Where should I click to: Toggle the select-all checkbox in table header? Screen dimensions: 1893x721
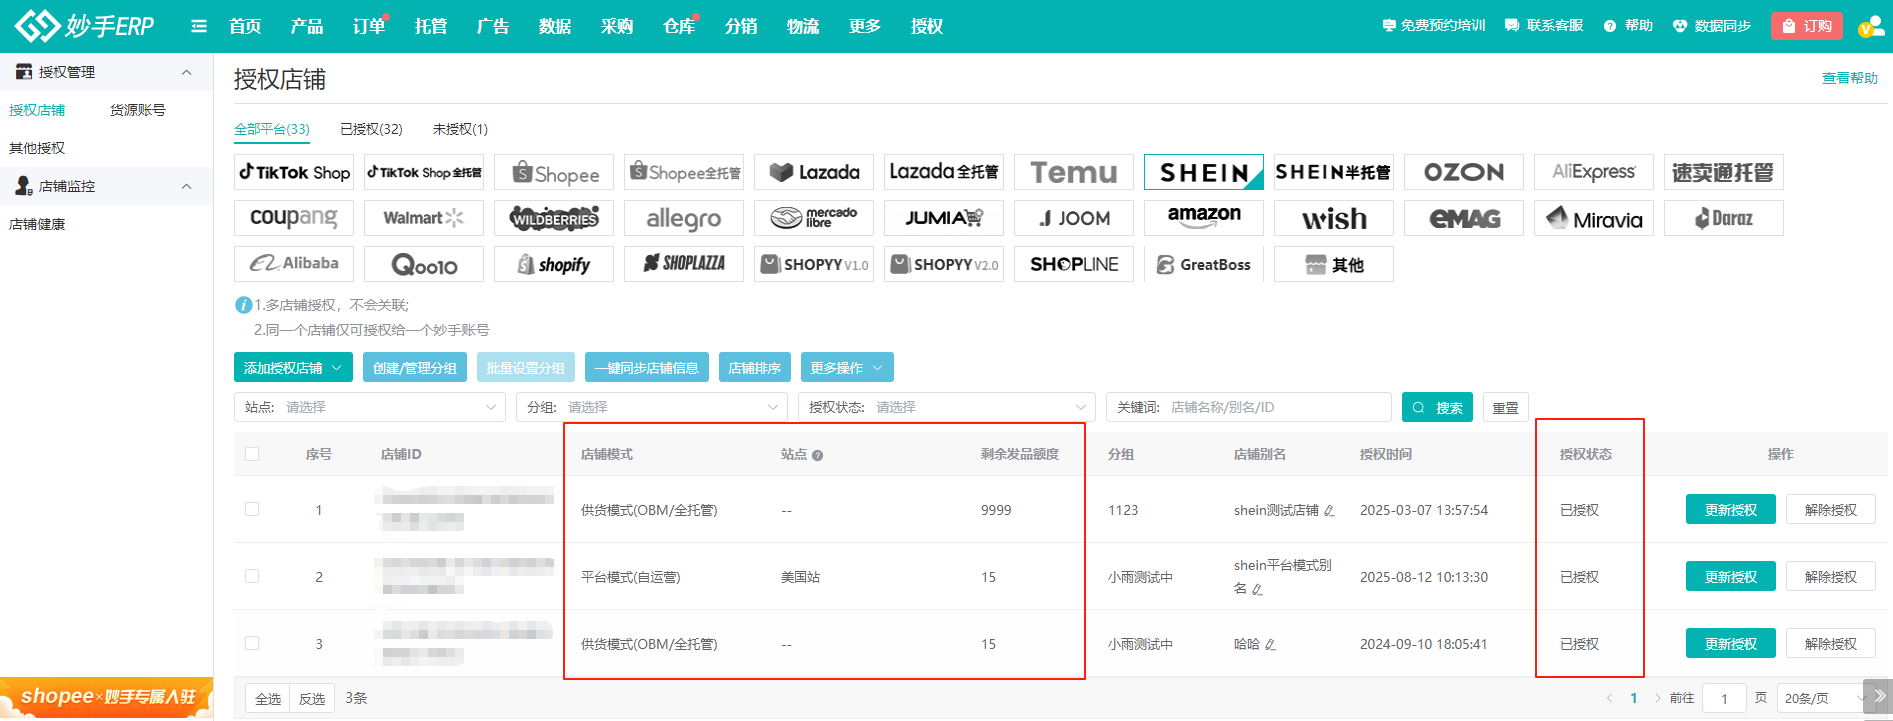tap(252, 454)
